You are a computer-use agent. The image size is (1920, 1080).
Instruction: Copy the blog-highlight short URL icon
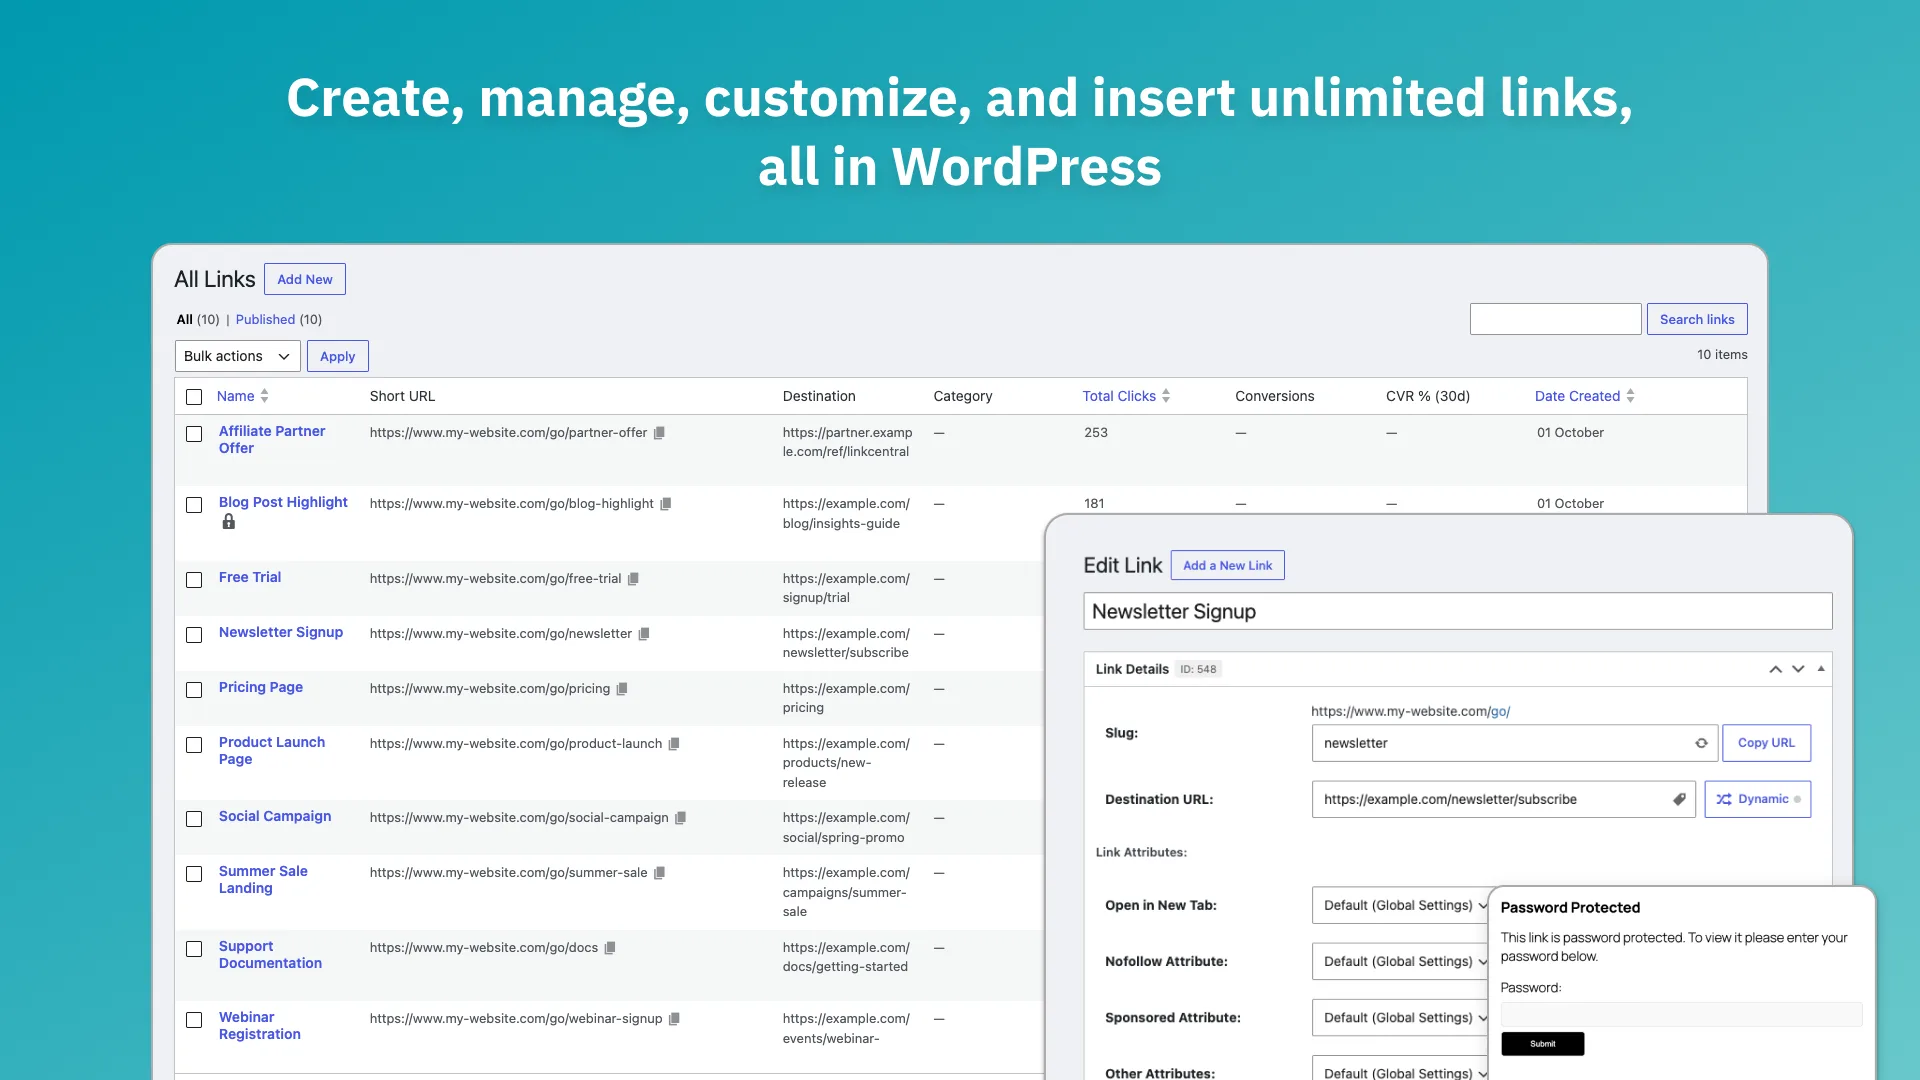click(665, 504)
